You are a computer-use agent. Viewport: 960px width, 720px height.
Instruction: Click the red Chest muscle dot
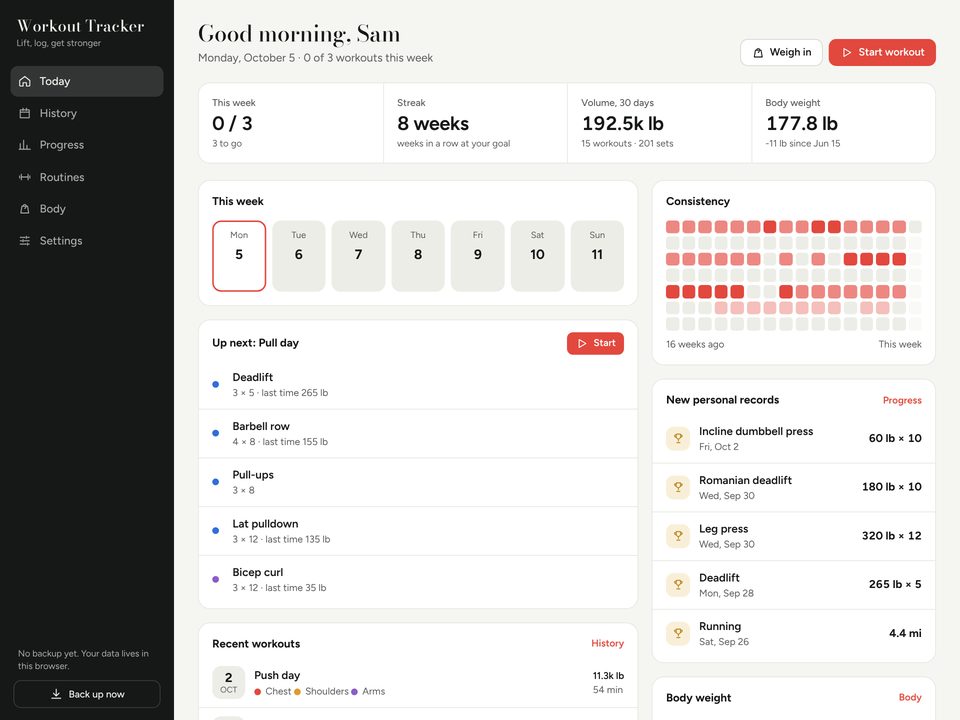pyautogui.click(x=258, y=692)
